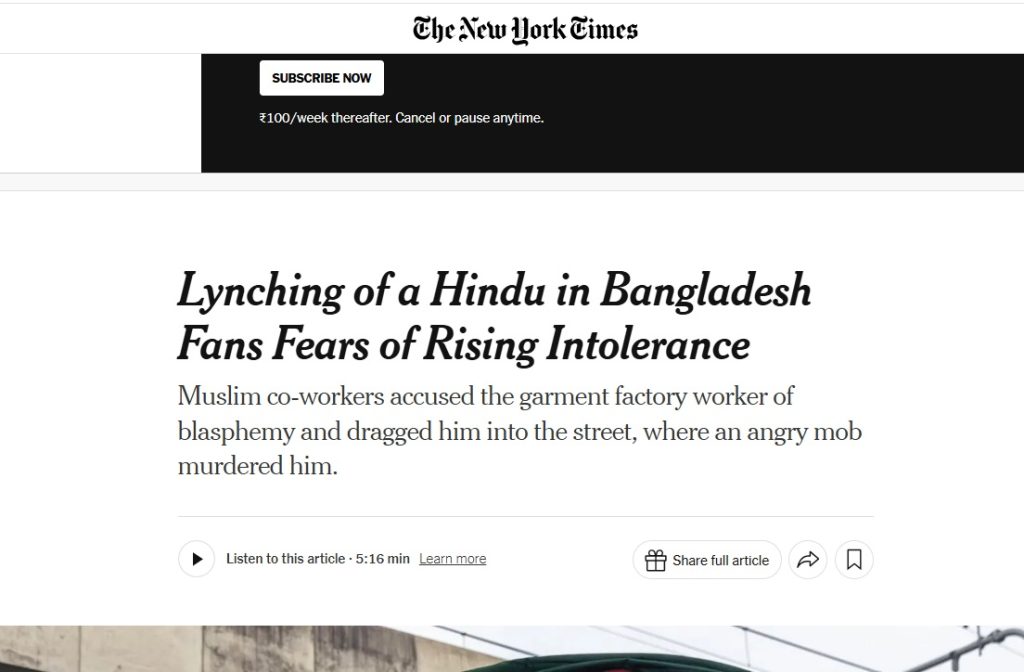1024x672 pixels.
Task: Click the 5:16 min audio duration text
Action: click(x=383, y=559)
